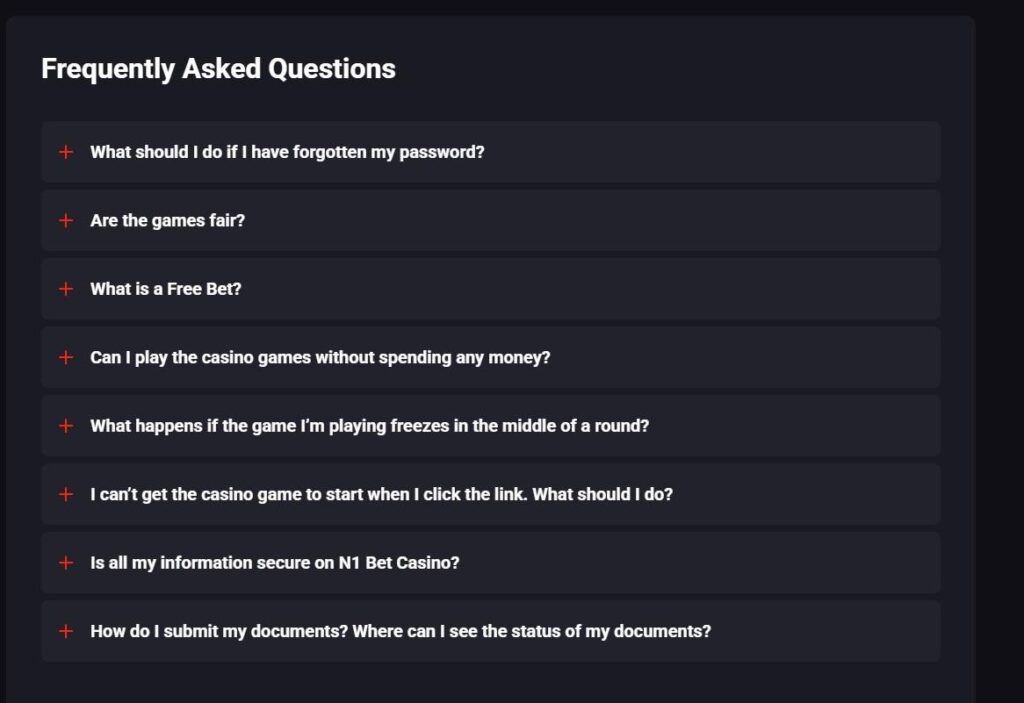Click plus icon beside information security question
Screen dimensions: 1024x703
pos(66,563)
